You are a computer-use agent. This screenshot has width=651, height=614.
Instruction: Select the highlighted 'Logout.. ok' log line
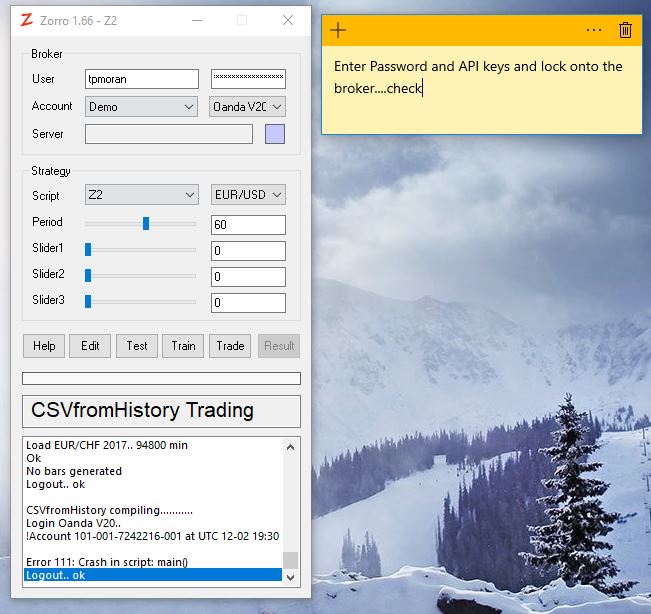(153, 575)
